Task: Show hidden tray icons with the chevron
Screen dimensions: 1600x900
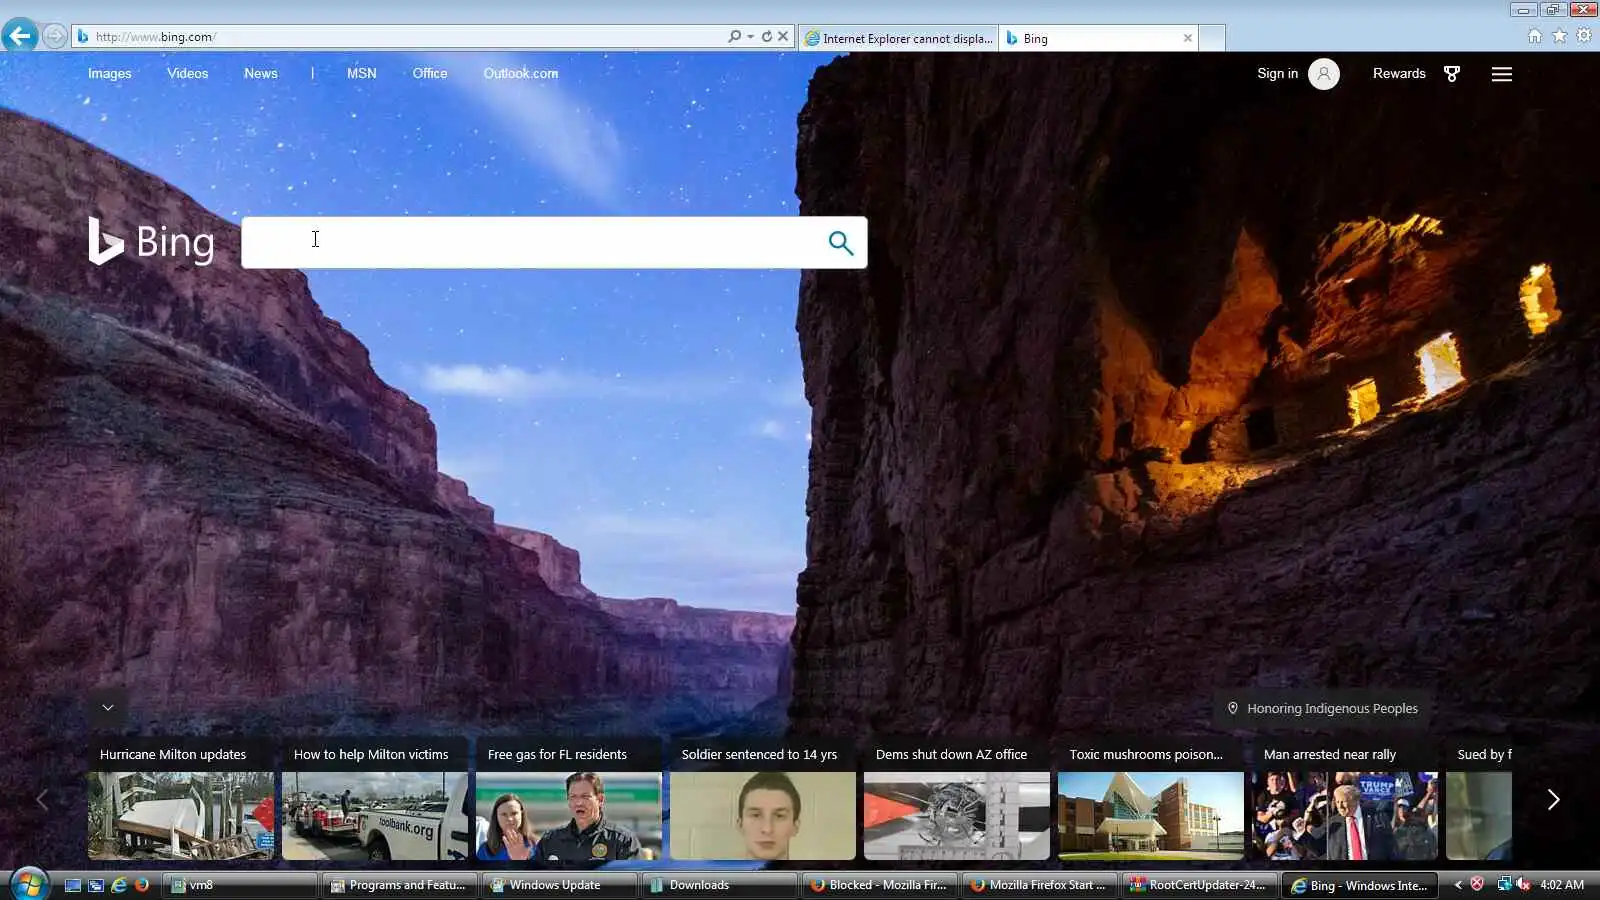Action: (x=1458, y=885)
